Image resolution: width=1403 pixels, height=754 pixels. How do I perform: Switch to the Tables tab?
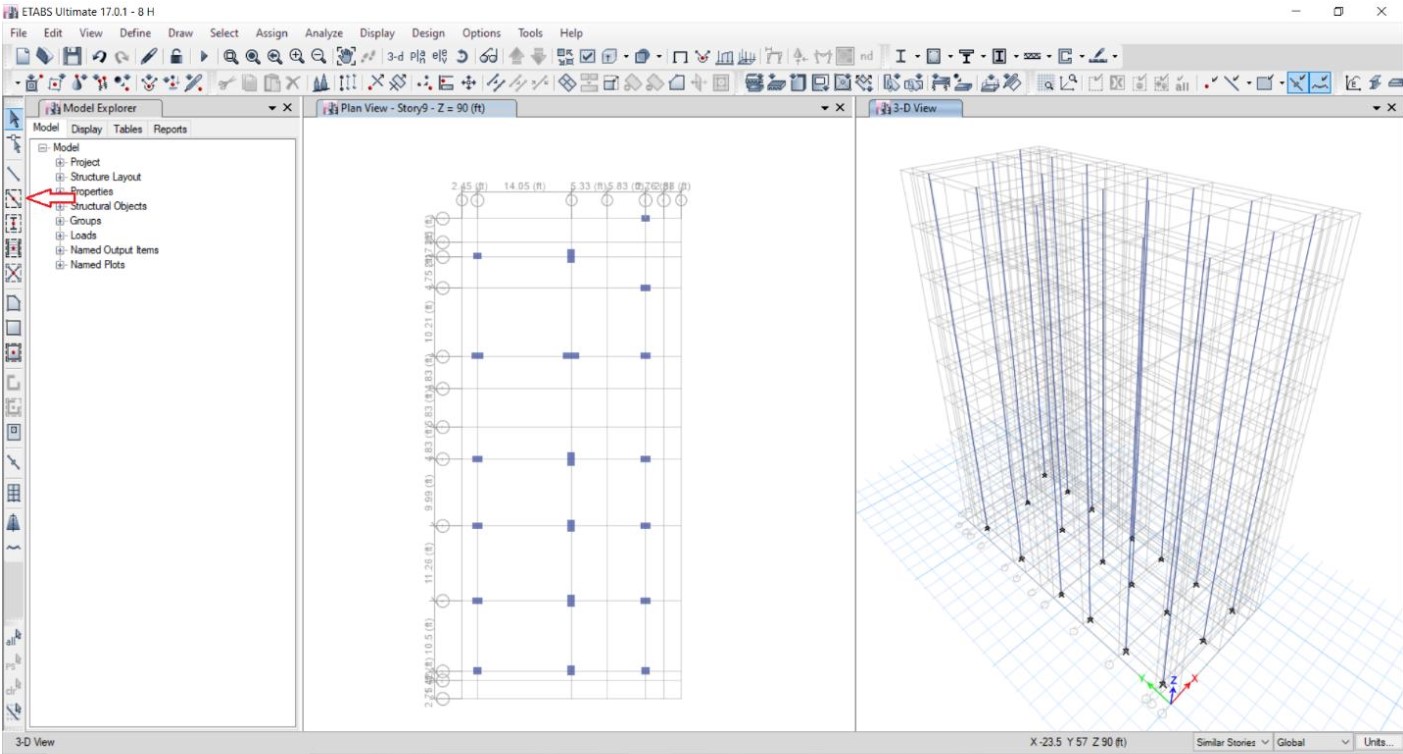pyautogui.click(x=127, y=129)
